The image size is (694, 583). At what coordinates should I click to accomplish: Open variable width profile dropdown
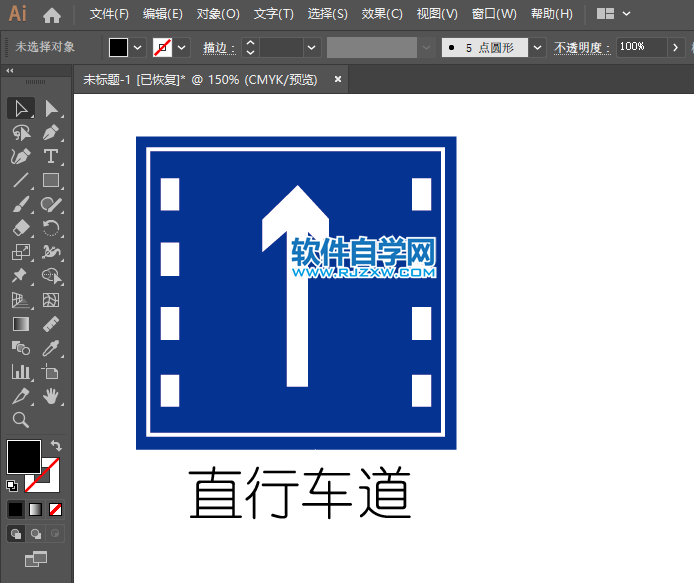click(426, 47)
